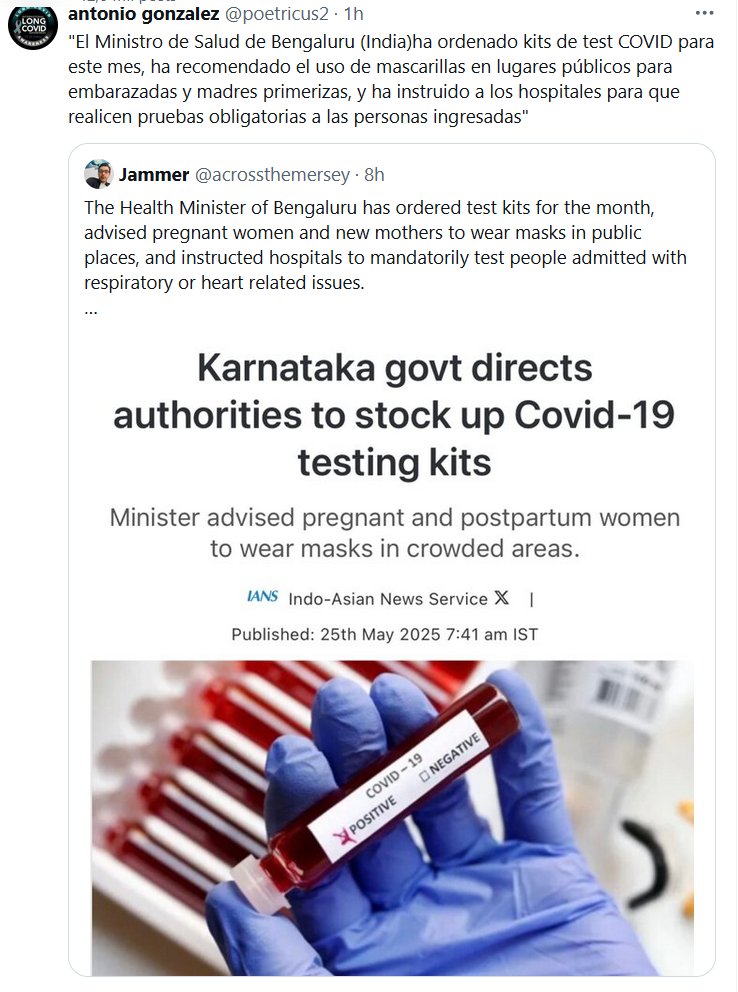
Task: Open the three-dot more options menu
Action: (x=704, y=13)
